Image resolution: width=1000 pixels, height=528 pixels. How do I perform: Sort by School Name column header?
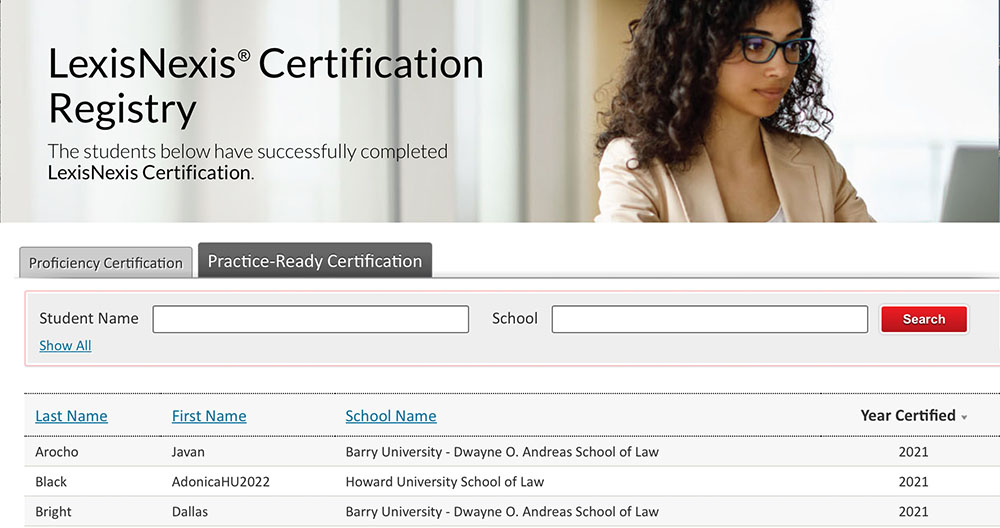391,416
